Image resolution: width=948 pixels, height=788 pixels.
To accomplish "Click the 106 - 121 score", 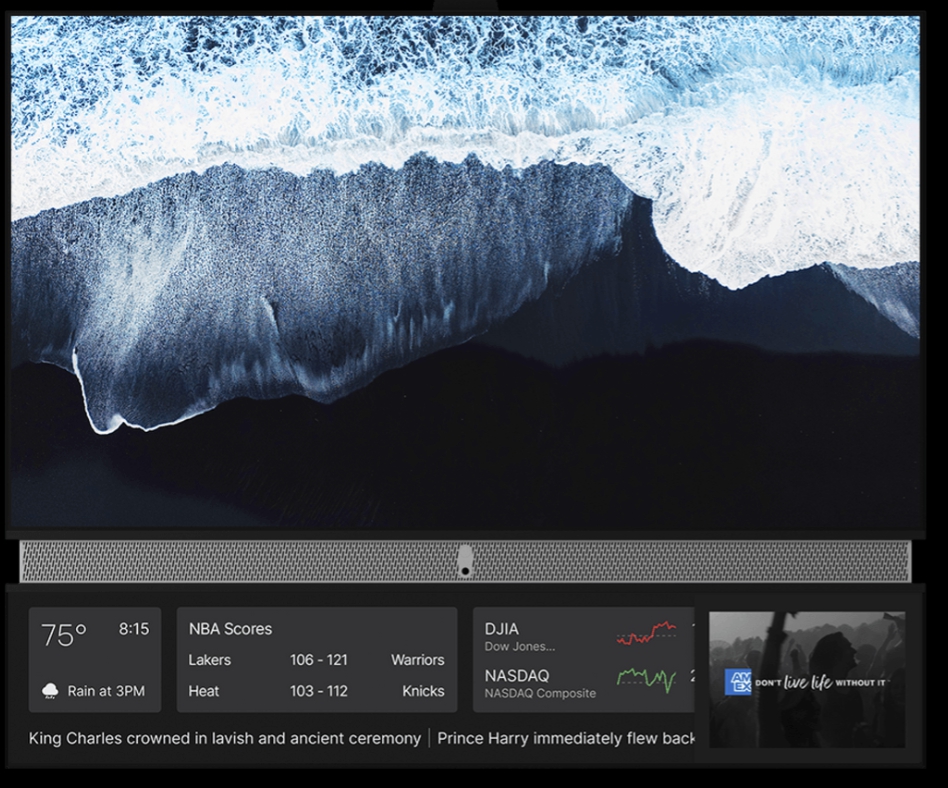I will click(319, 660).
